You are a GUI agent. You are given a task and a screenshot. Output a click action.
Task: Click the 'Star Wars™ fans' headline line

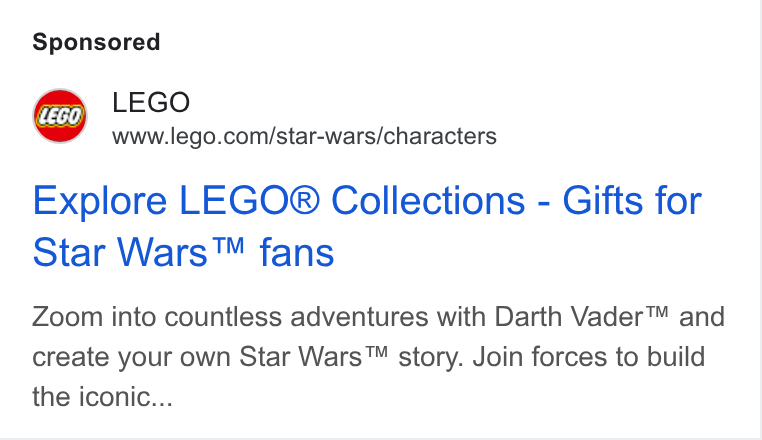[183, 252]
